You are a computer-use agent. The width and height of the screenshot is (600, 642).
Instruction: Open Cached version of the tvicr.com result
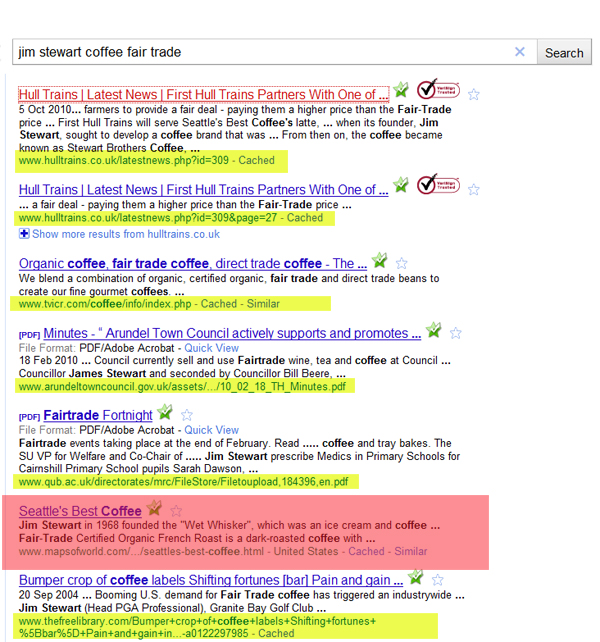pyautogui.click(x=219, y=303)
